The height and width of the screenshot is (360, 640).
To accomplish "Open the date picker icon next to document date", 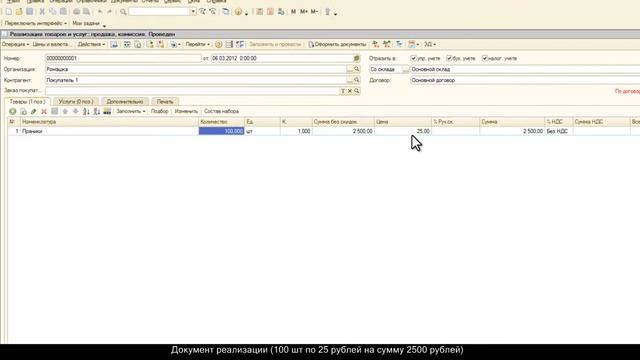I will (x=356, y=58).
